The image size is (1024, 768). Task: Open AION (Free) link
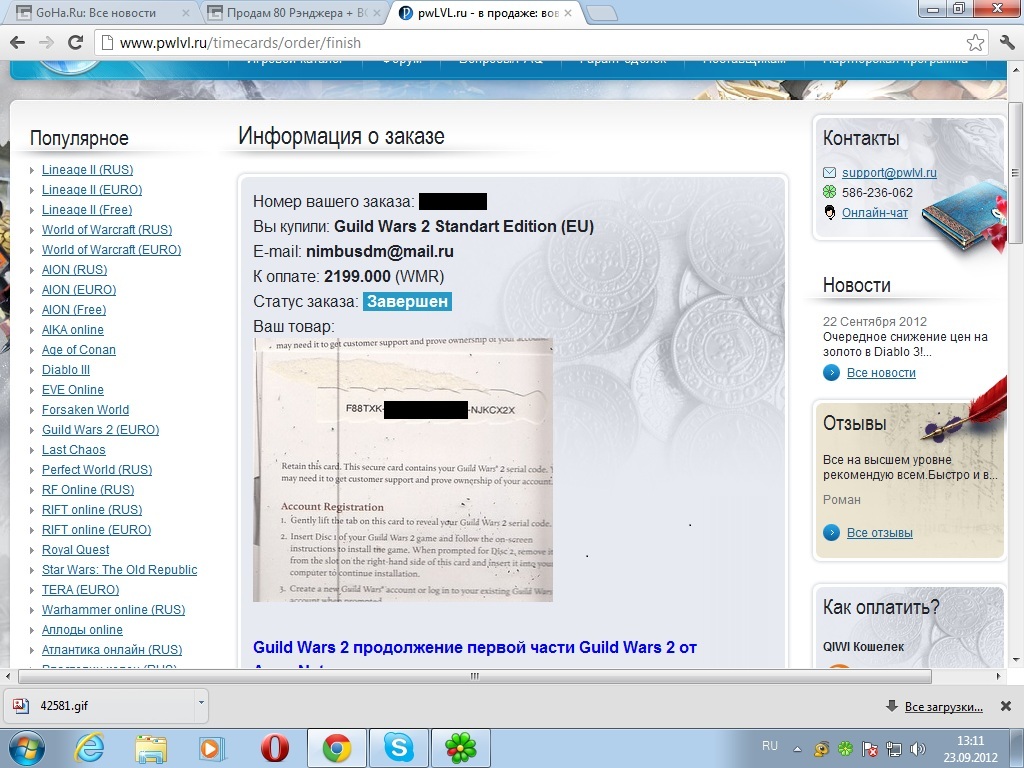point(74,310)
